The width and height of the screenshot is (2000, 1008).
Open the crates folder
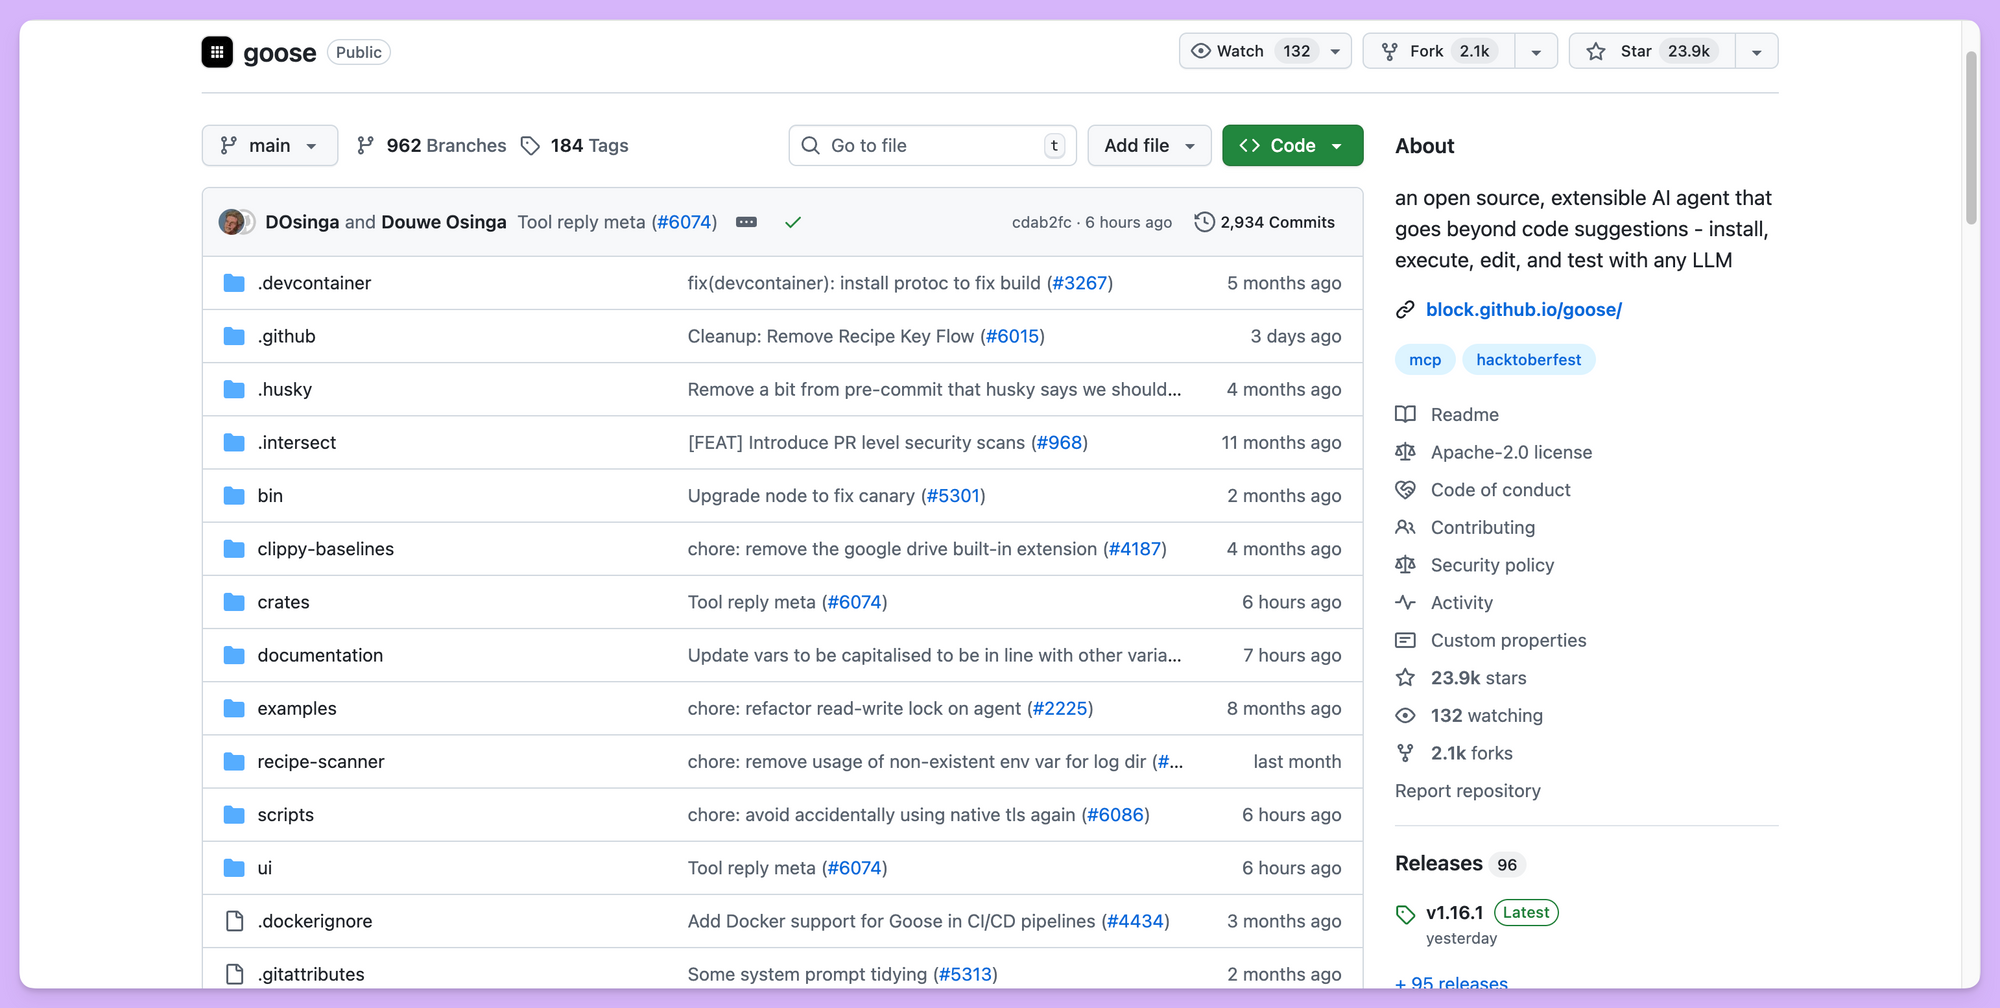pos(283,602)
